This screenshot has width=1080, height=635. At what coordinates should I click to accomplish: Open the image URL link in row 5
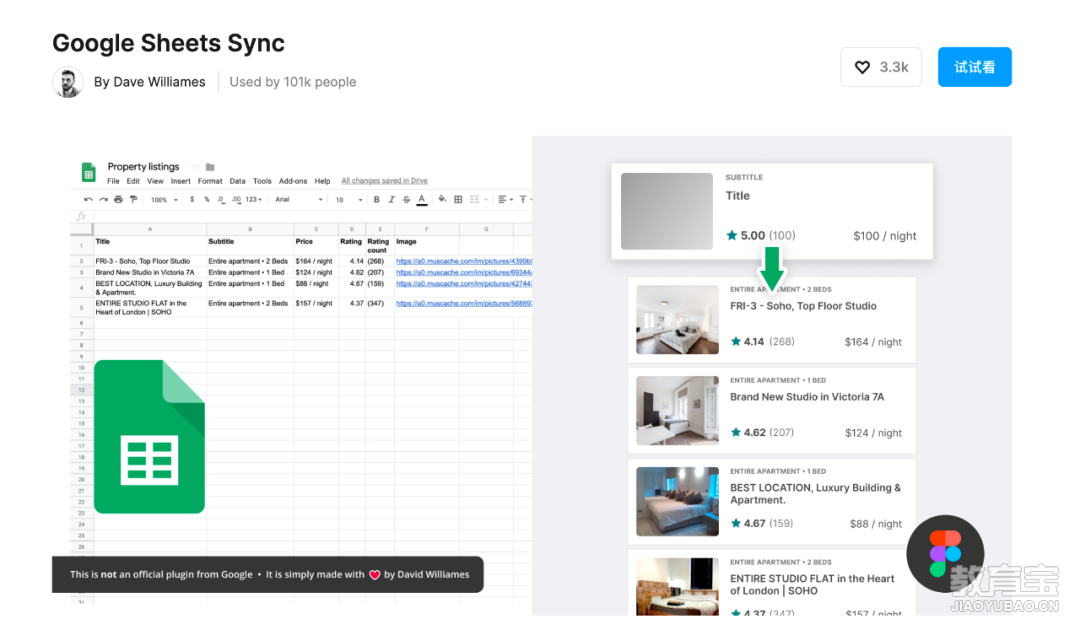point(464,304)
